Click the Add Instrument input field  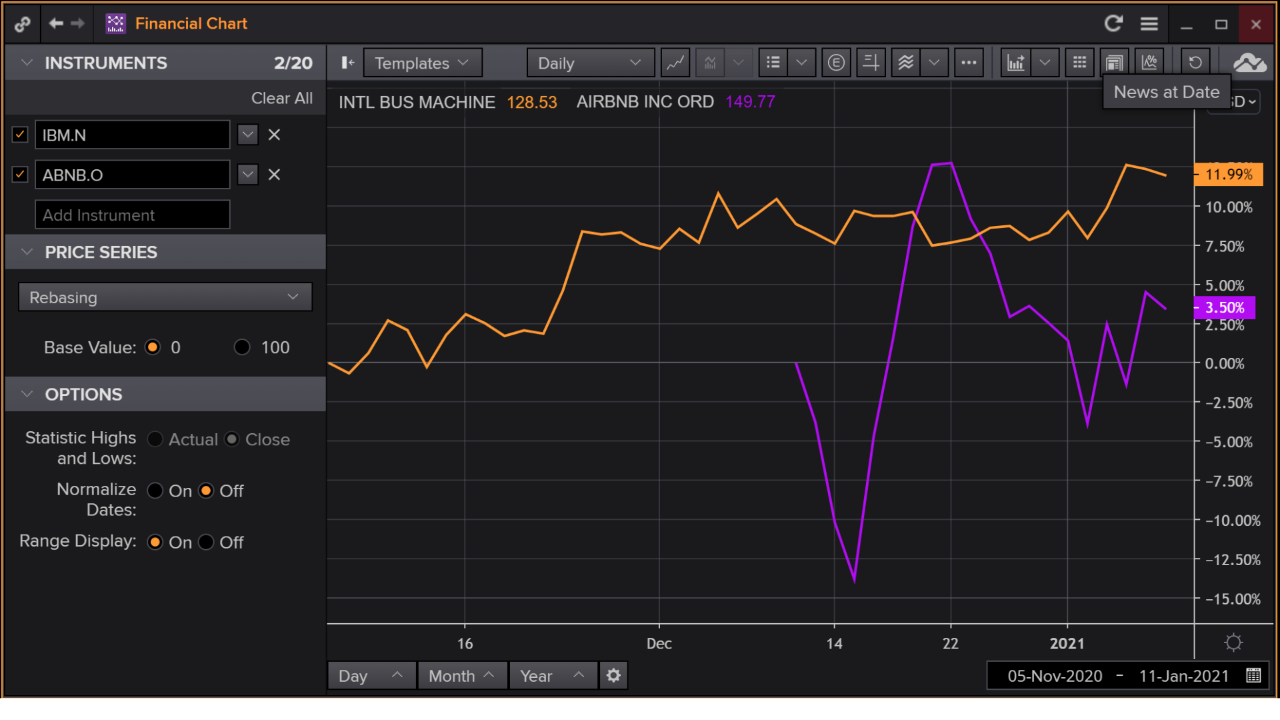coord(132,215)
